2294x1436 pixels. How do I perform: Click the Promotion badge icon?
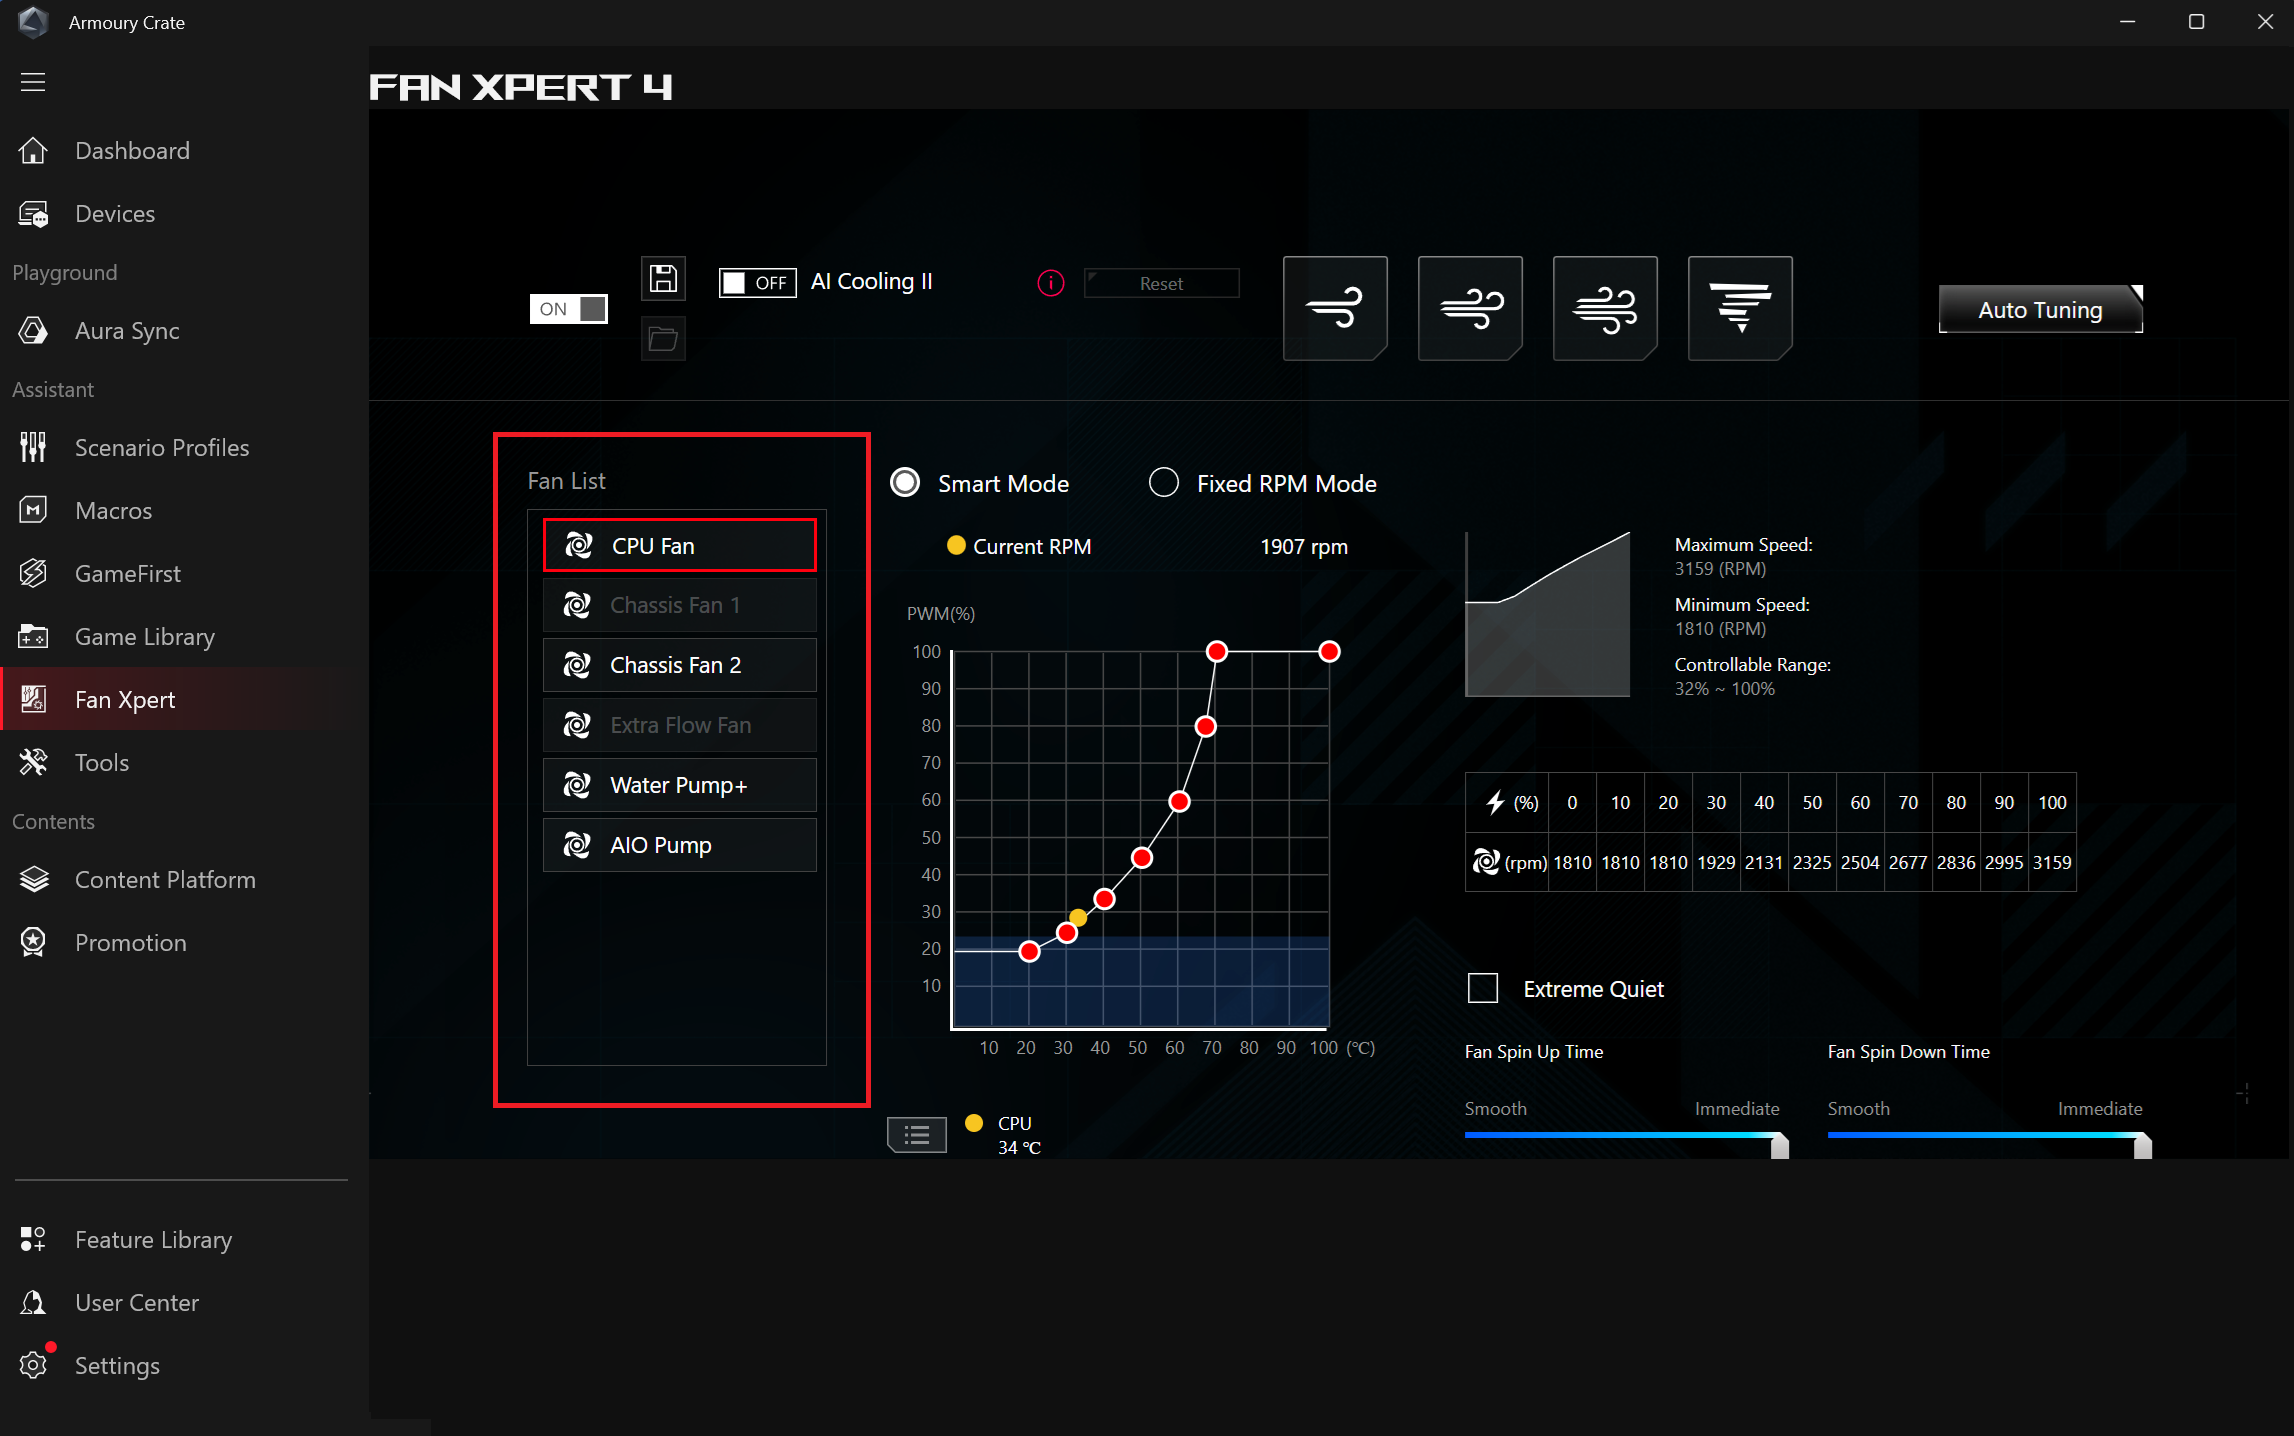pyautogui.click(x=33, y=942)
